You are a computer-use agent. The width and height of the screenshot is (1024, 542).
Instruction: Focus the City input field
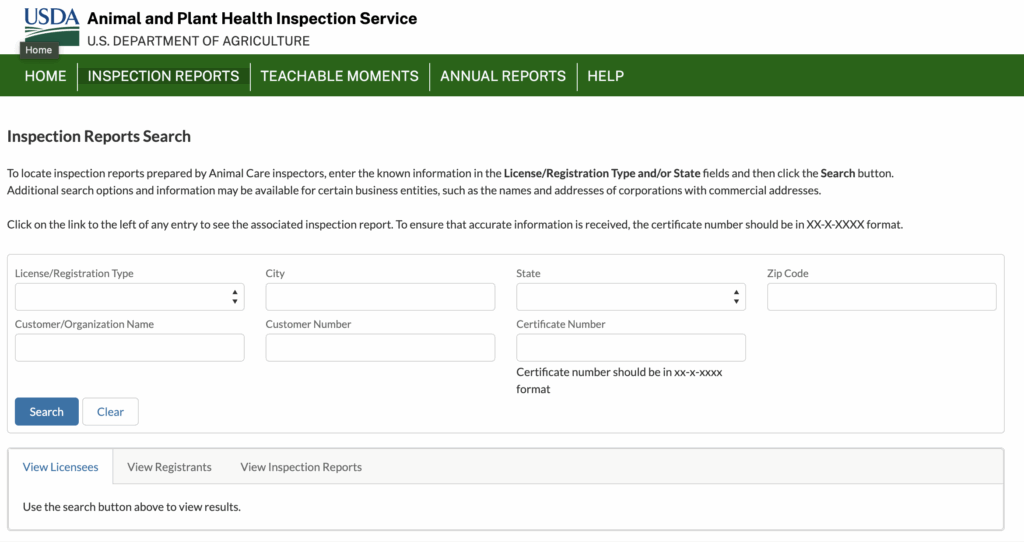pos(380,297)
